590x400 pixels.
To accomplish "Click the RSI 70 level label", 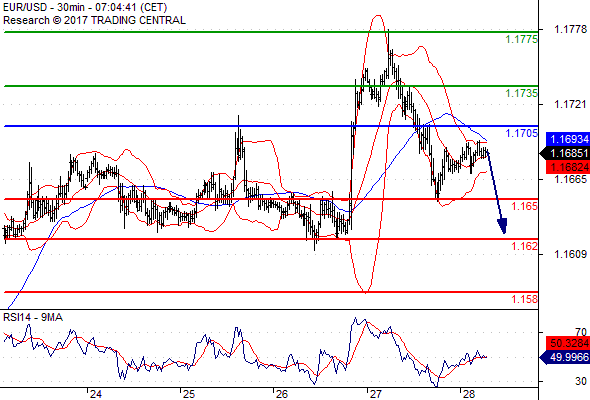I will 581,332.
